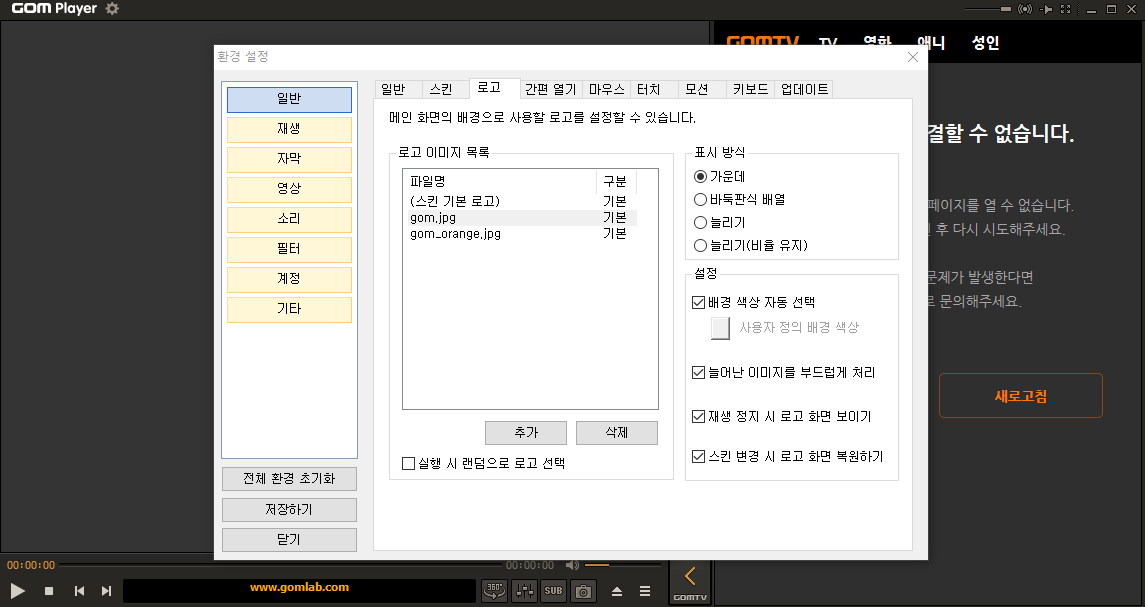
Task: Open settings via the title bar gear icon
Action: click(x=111, y=9)
